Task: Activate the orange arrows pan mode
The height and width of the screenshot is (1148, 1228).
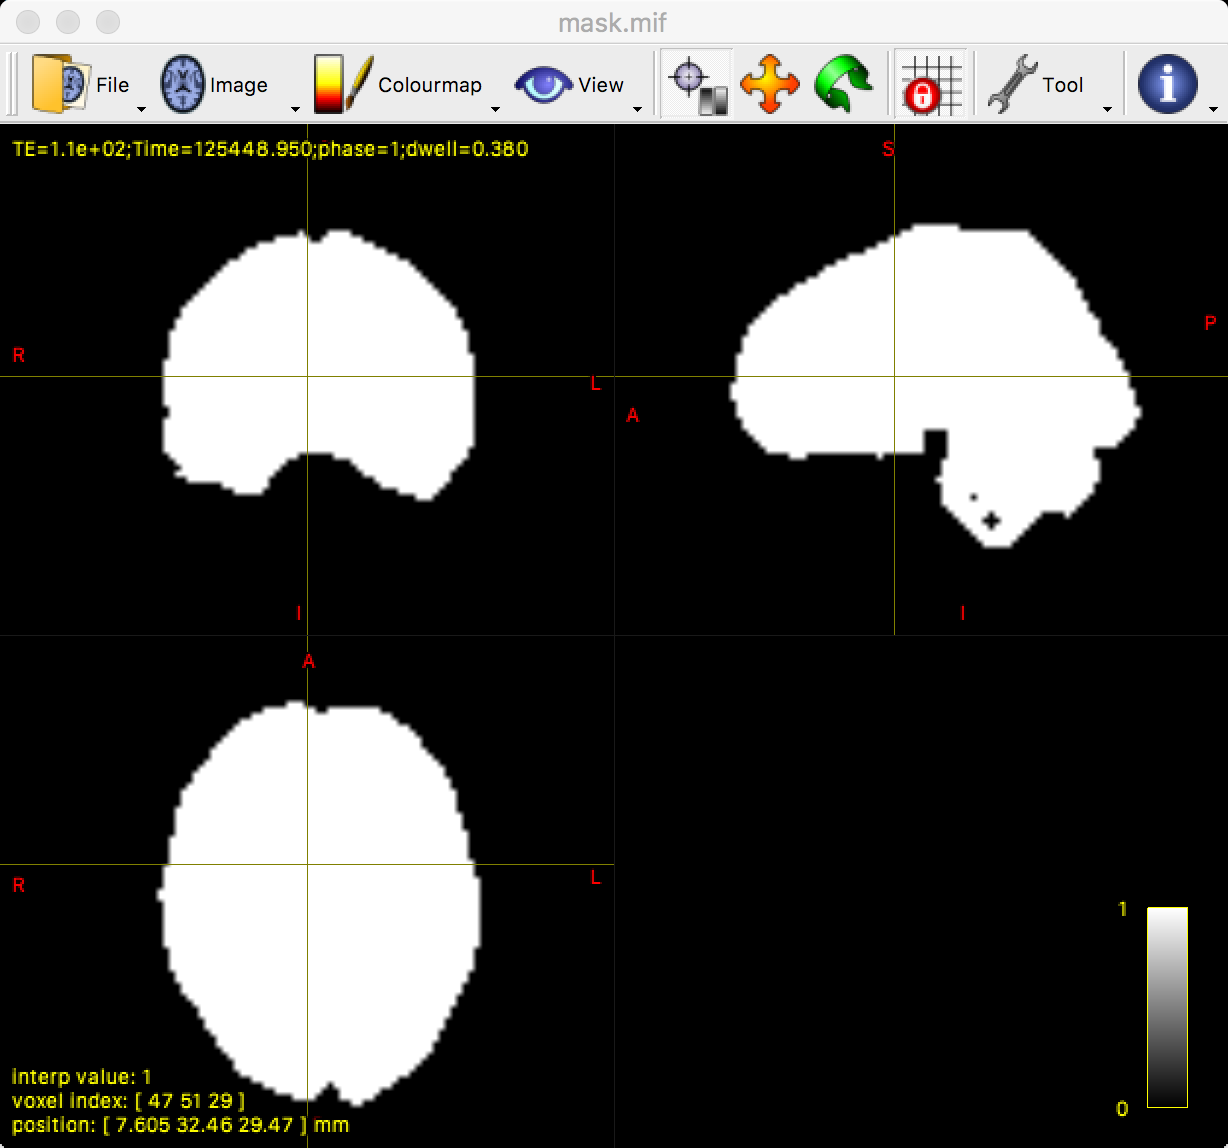Action: pyautogui.click(x=770, y=84)
